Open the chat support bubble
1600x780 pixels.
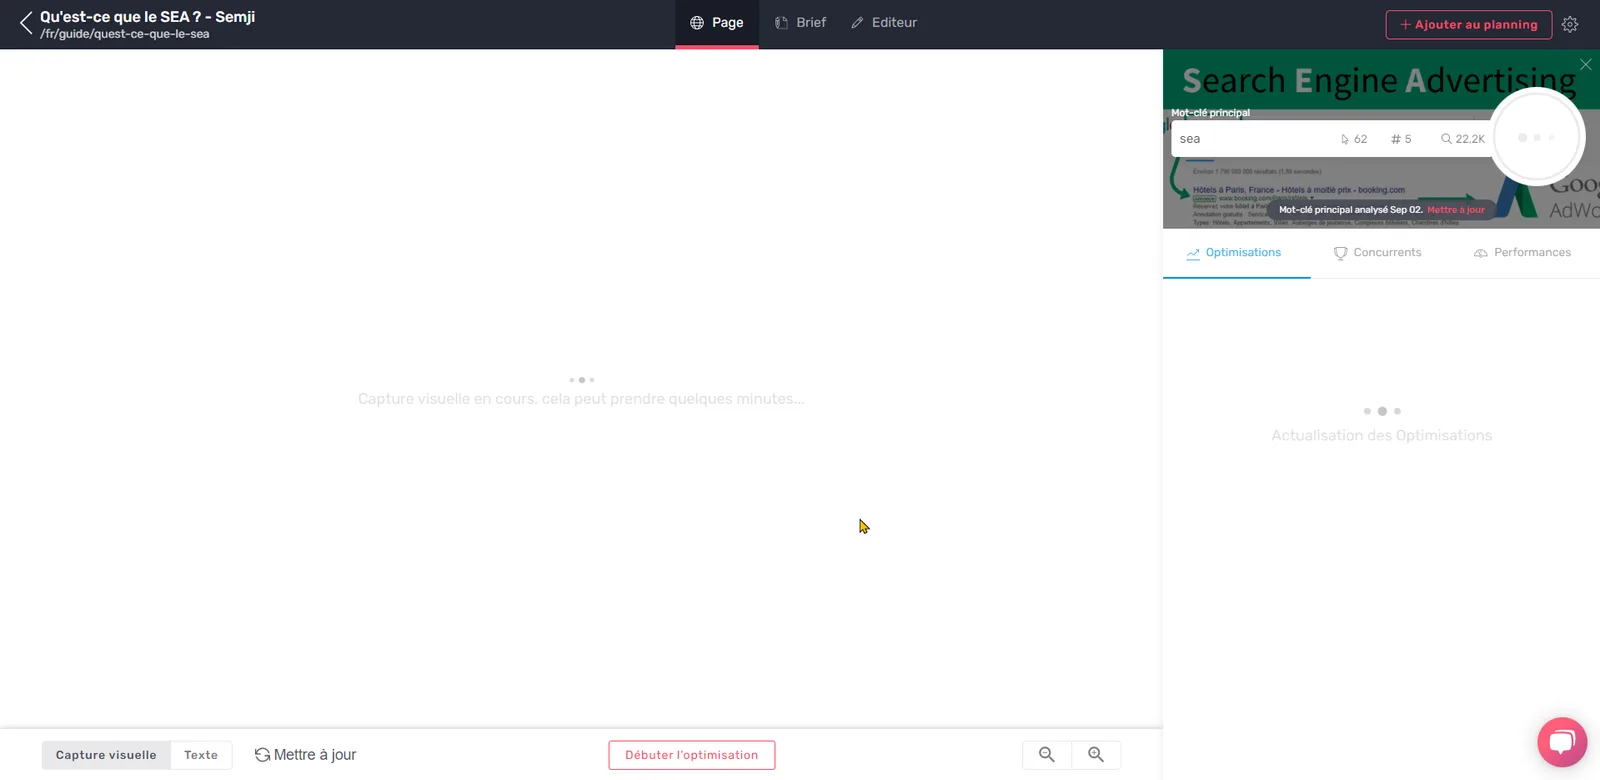pos(1562,742)
